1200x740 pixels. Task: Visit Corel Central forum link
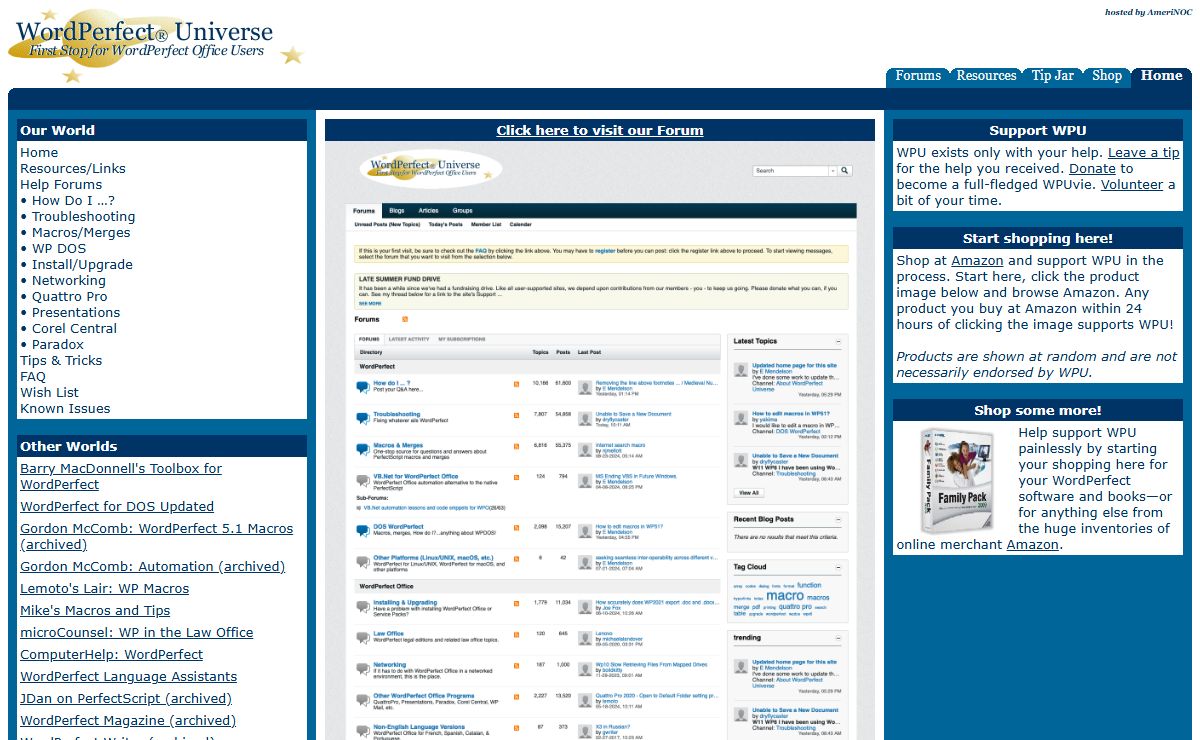(x=74, y=329)
